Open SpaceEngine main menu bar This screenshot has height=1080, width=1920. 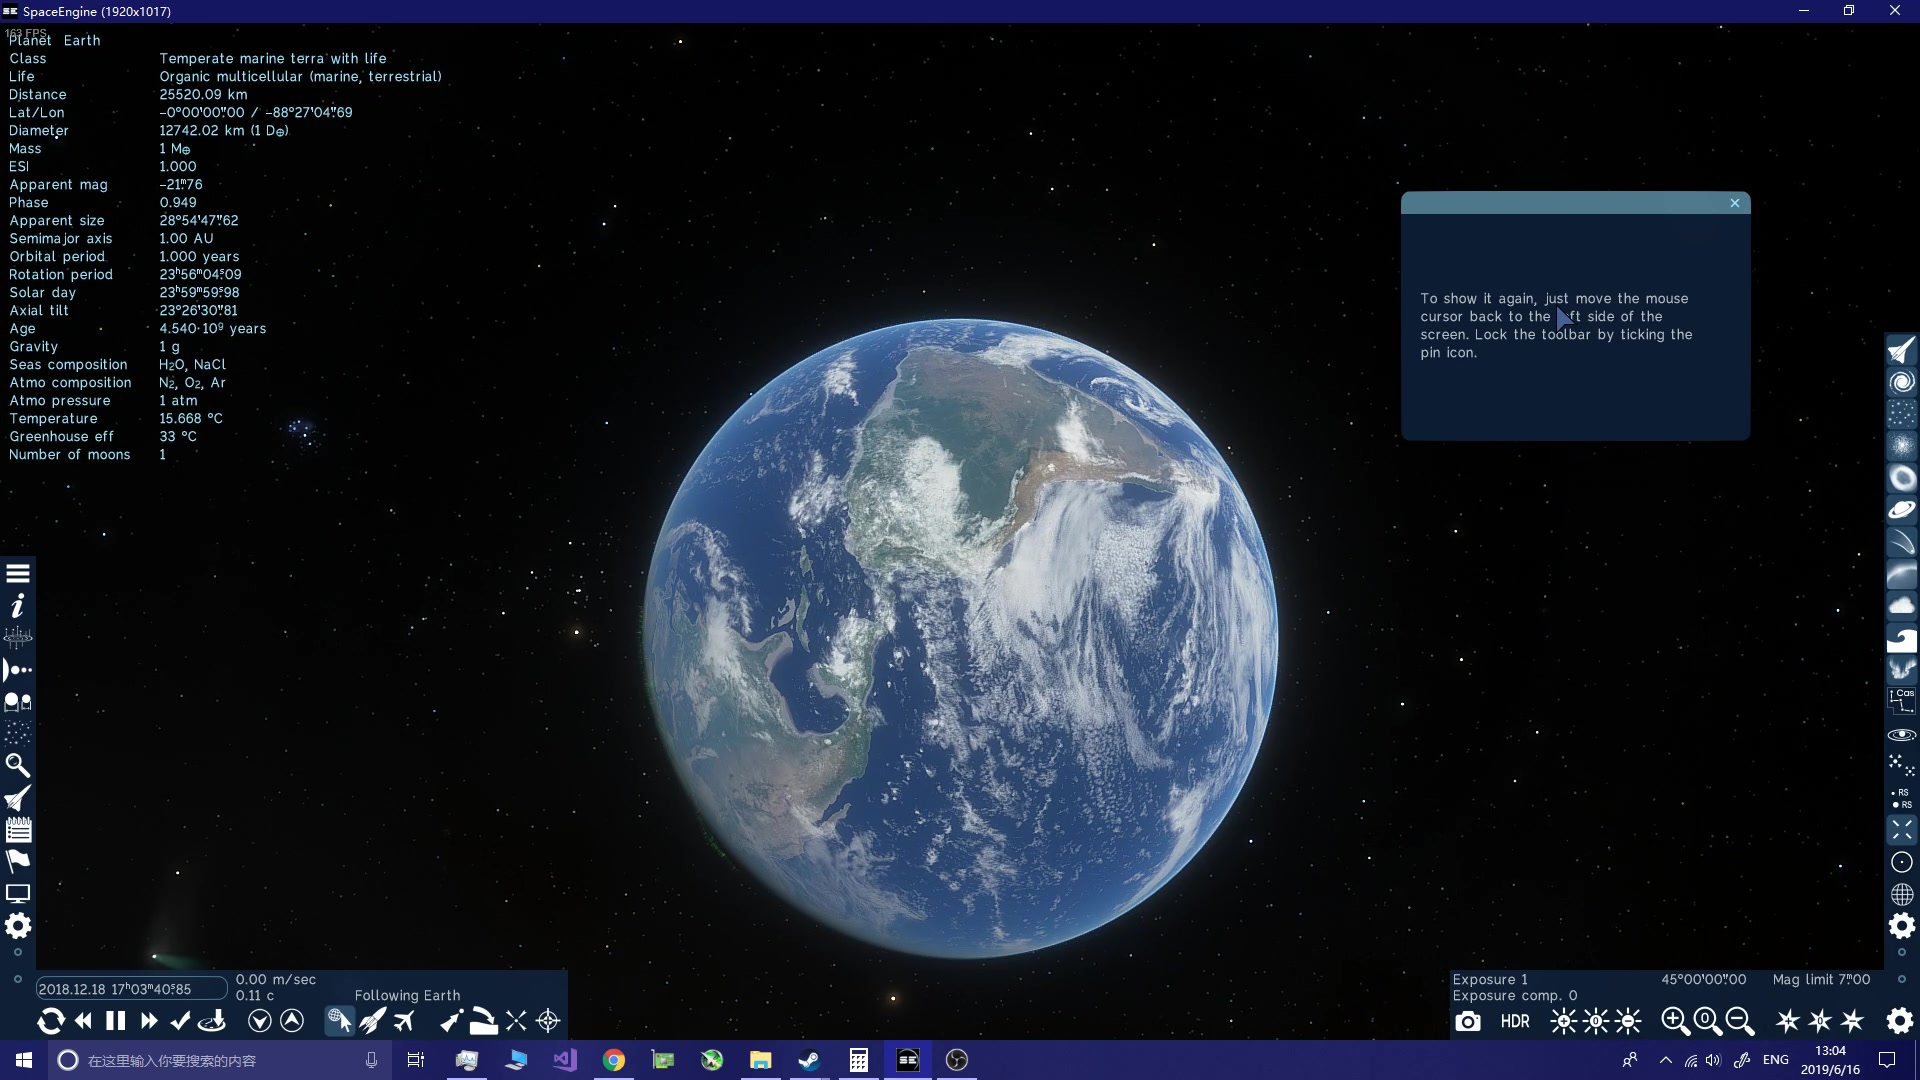[x=17, y=572]
